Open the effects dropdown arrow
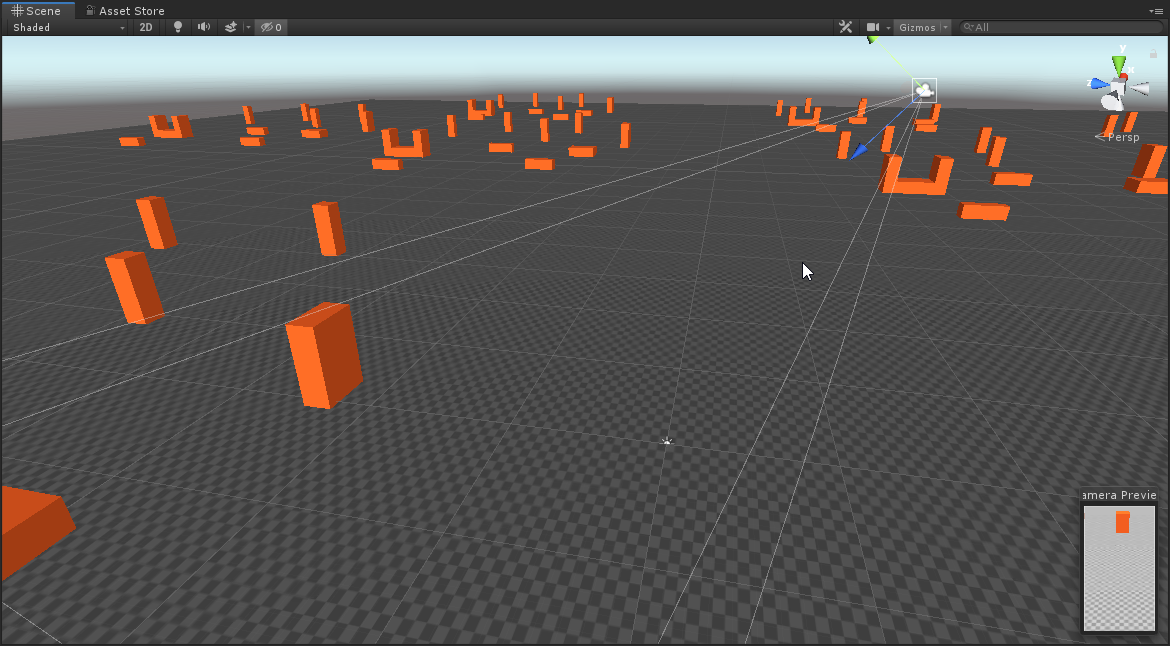The height and width of the screenshot is (646, 1170). click(247, 27)
